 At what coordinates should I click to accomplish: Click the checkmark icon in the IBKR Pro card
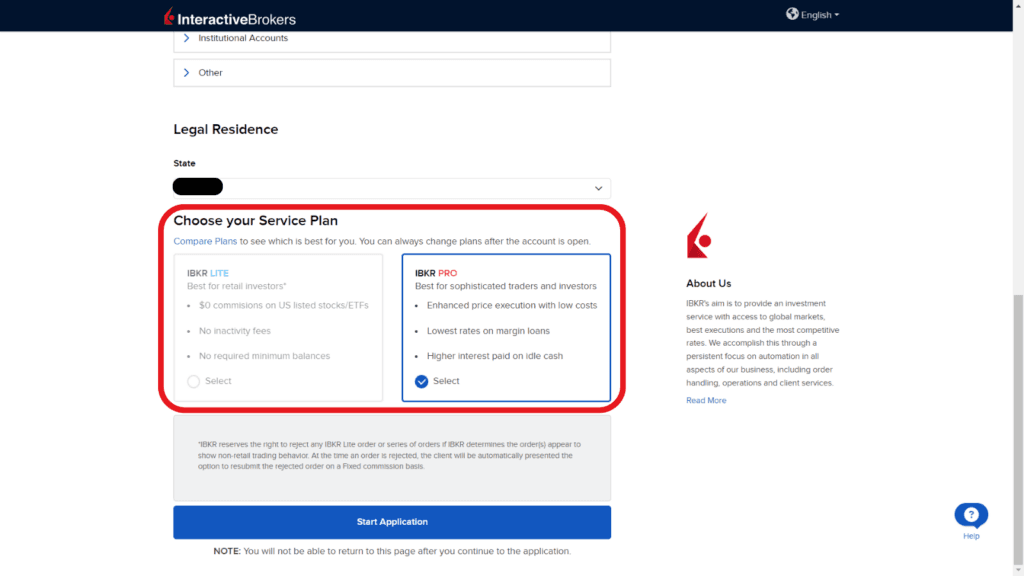pos(421,380)
